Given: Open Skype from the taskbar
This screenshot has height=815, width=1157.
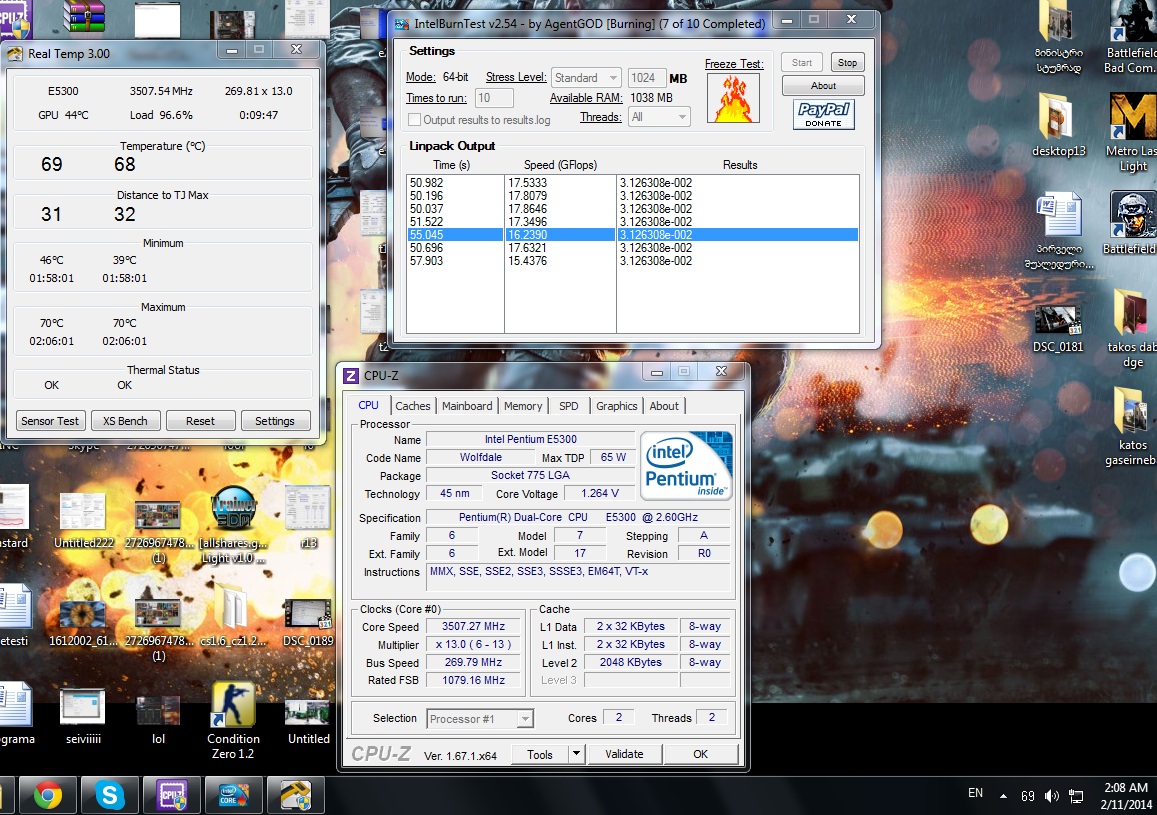Looking at the screenshot, I should [x=109, y=795].
